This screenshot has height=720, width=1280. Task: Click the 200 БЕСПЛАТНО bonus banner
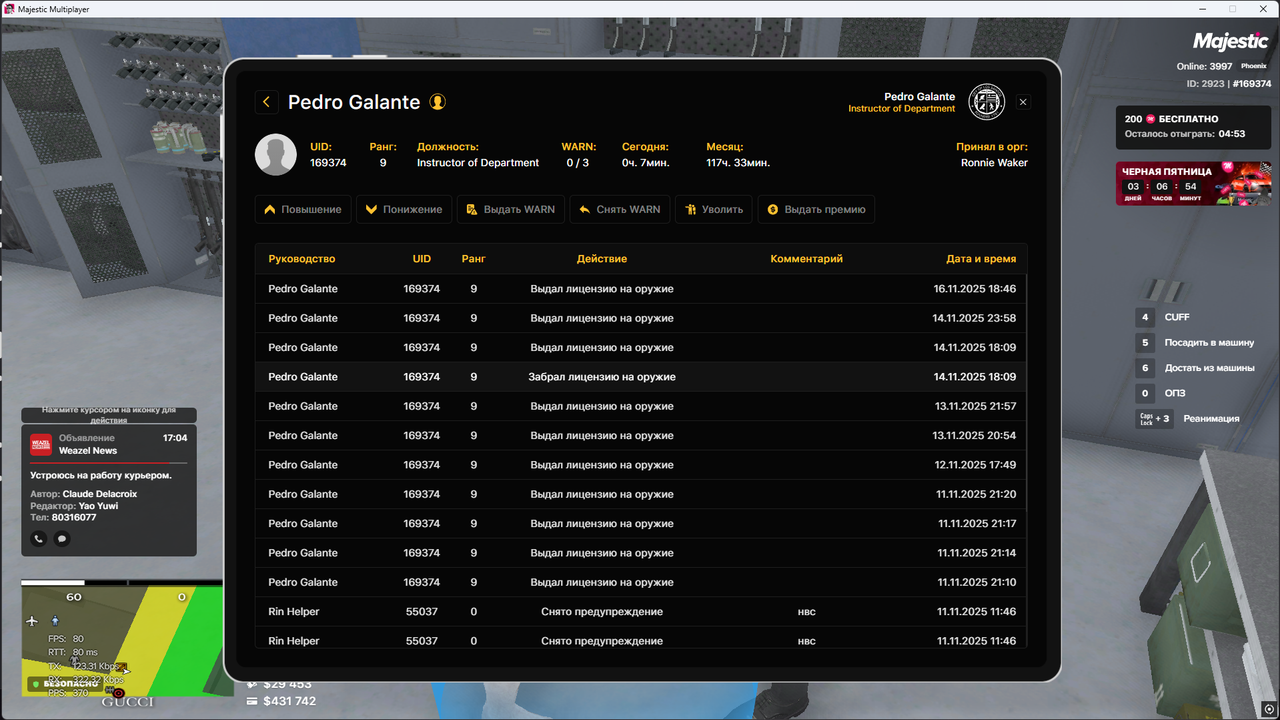point(1193,126)
